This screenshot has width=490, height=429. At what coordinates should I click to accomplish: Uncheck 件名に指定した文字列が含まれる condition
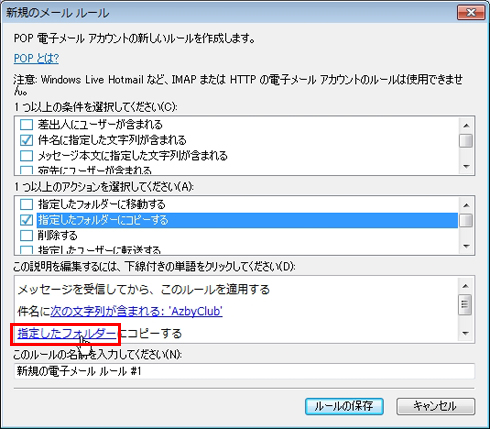click(x=26, y=140)
